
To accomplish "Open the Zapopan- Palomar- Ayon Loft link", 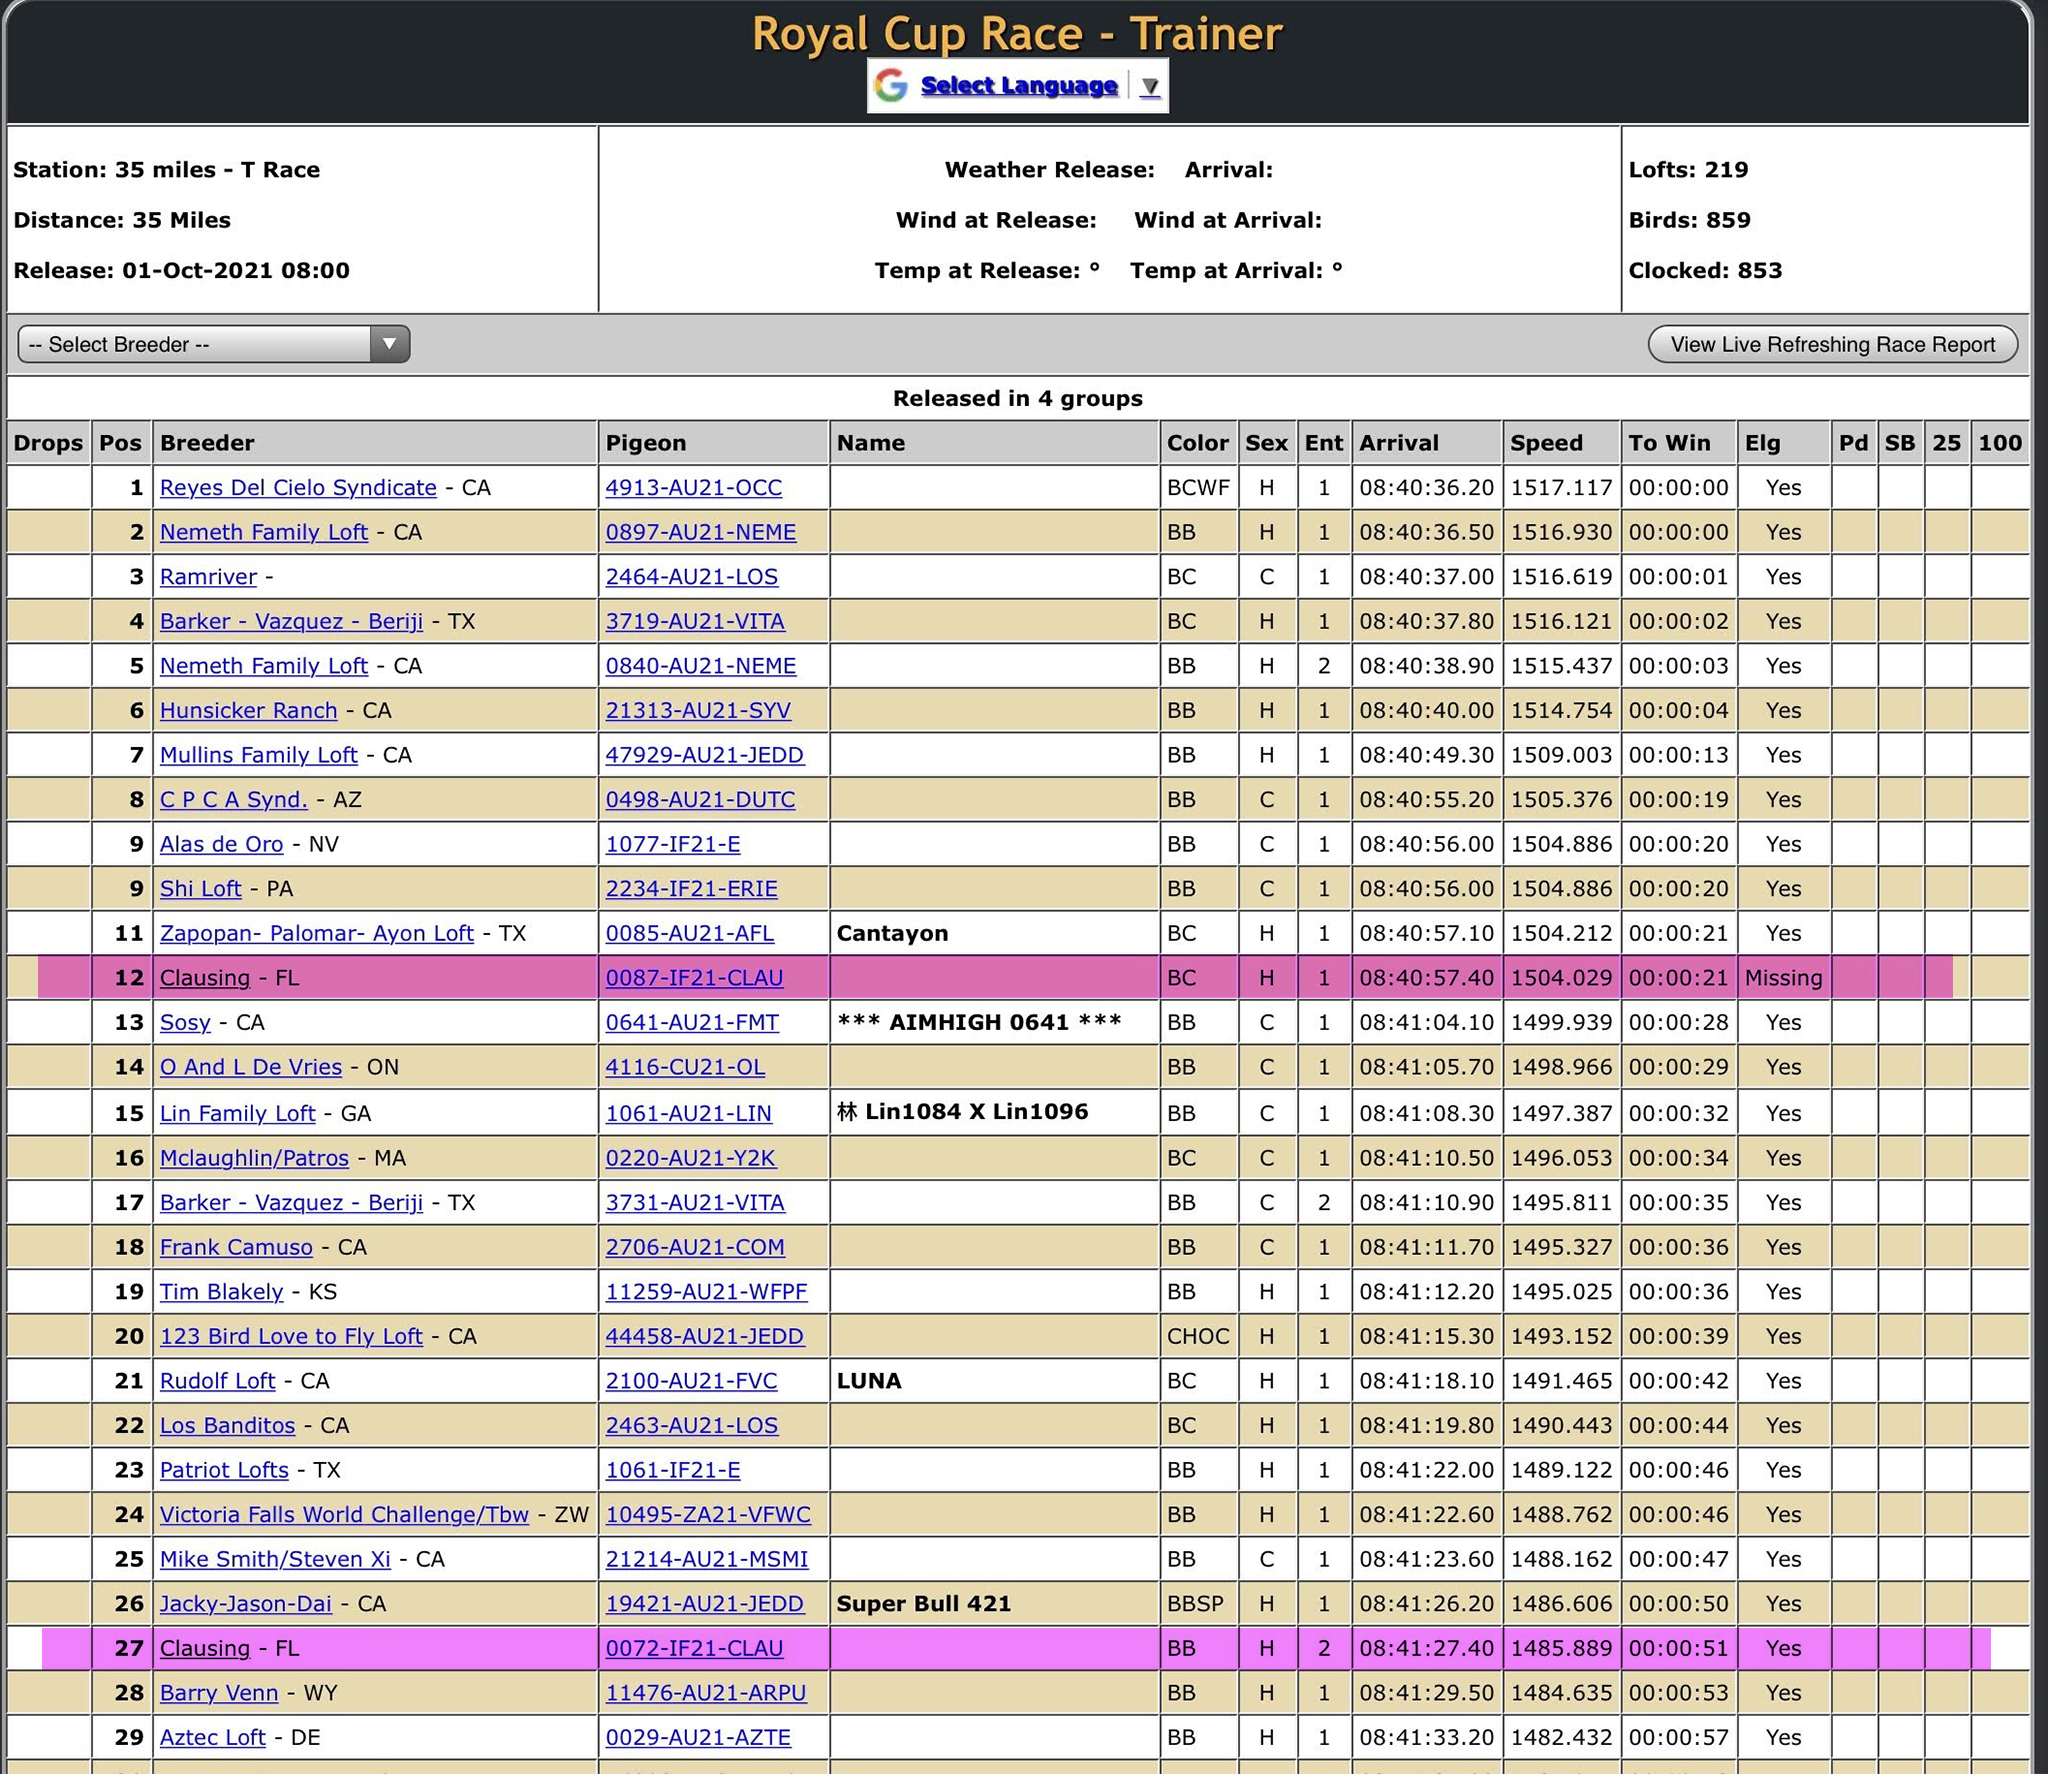I will coord(316,934).
